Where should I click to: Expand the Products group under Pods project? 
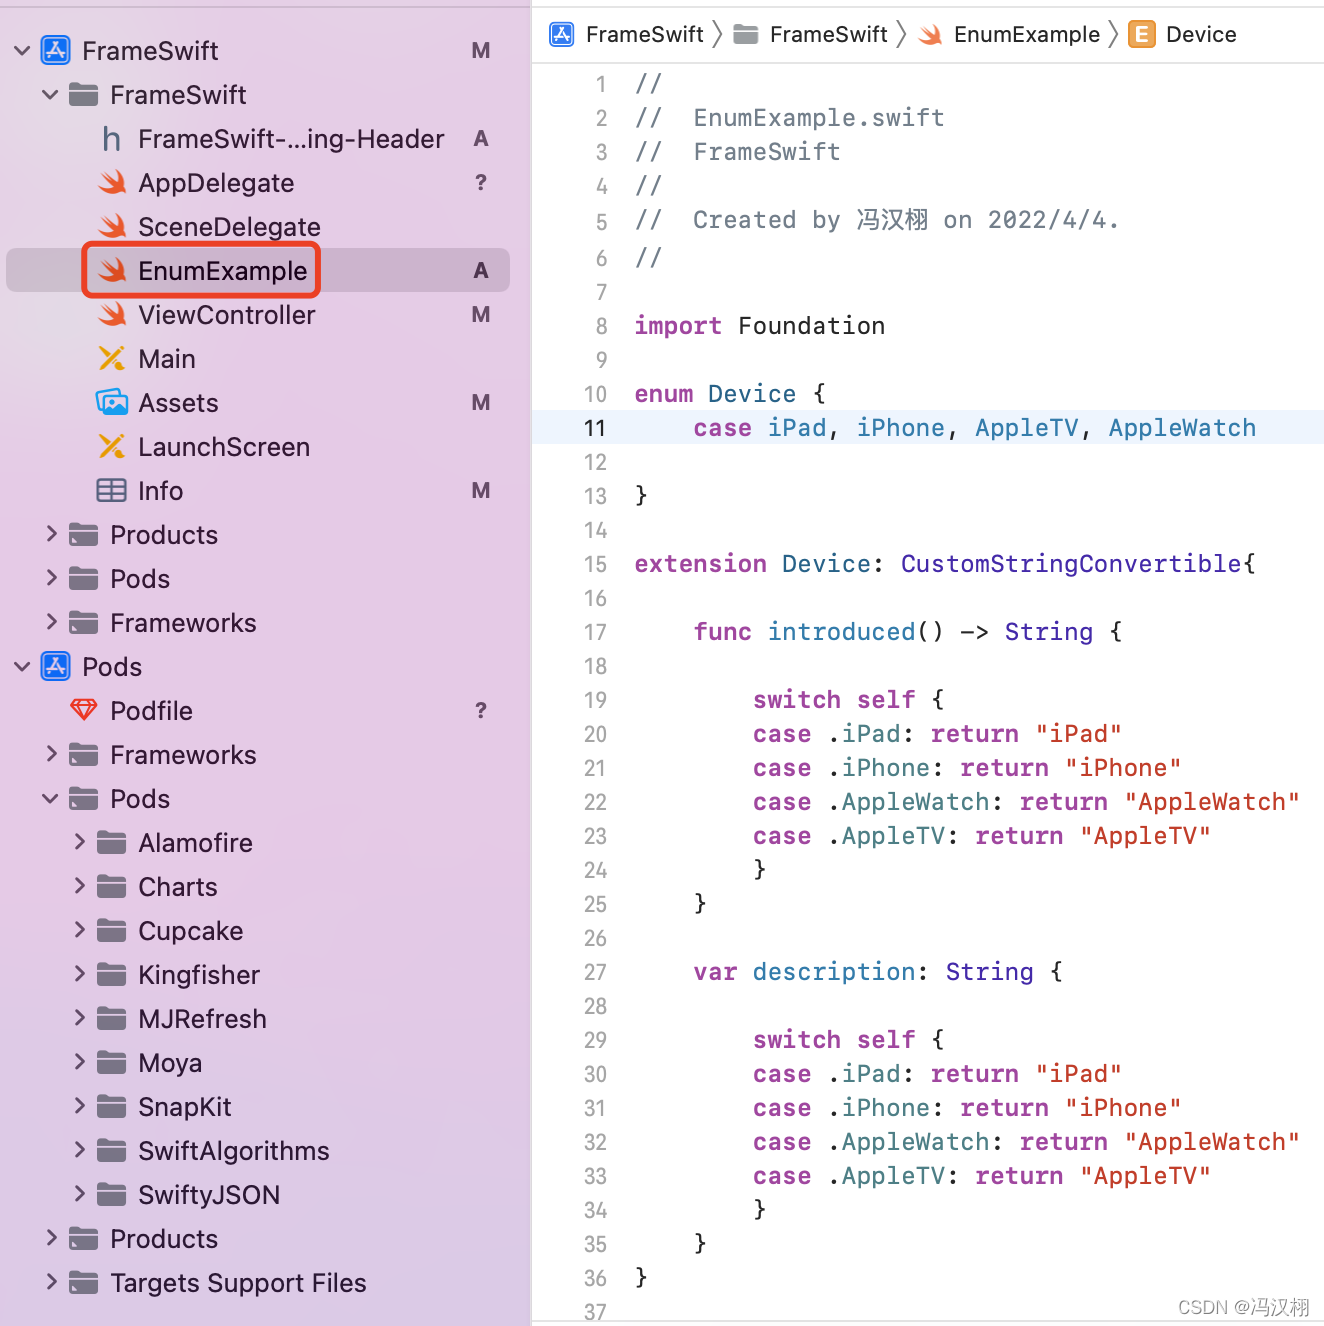(51, 1238)
